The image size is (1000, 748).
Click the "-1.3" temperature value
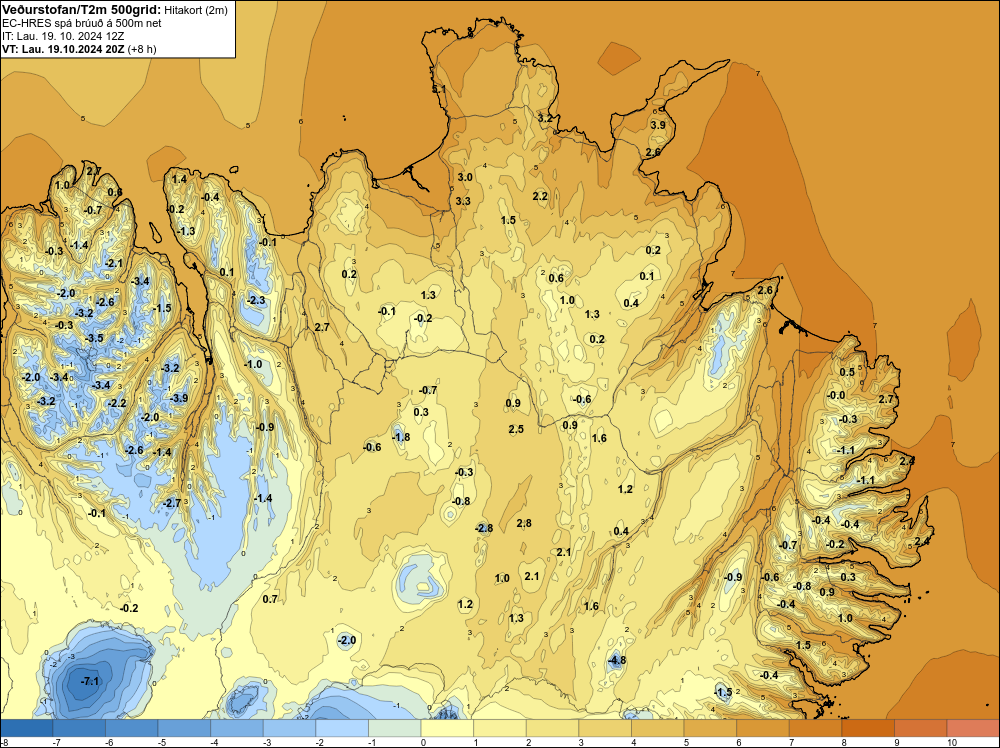[x=186, y=231]
